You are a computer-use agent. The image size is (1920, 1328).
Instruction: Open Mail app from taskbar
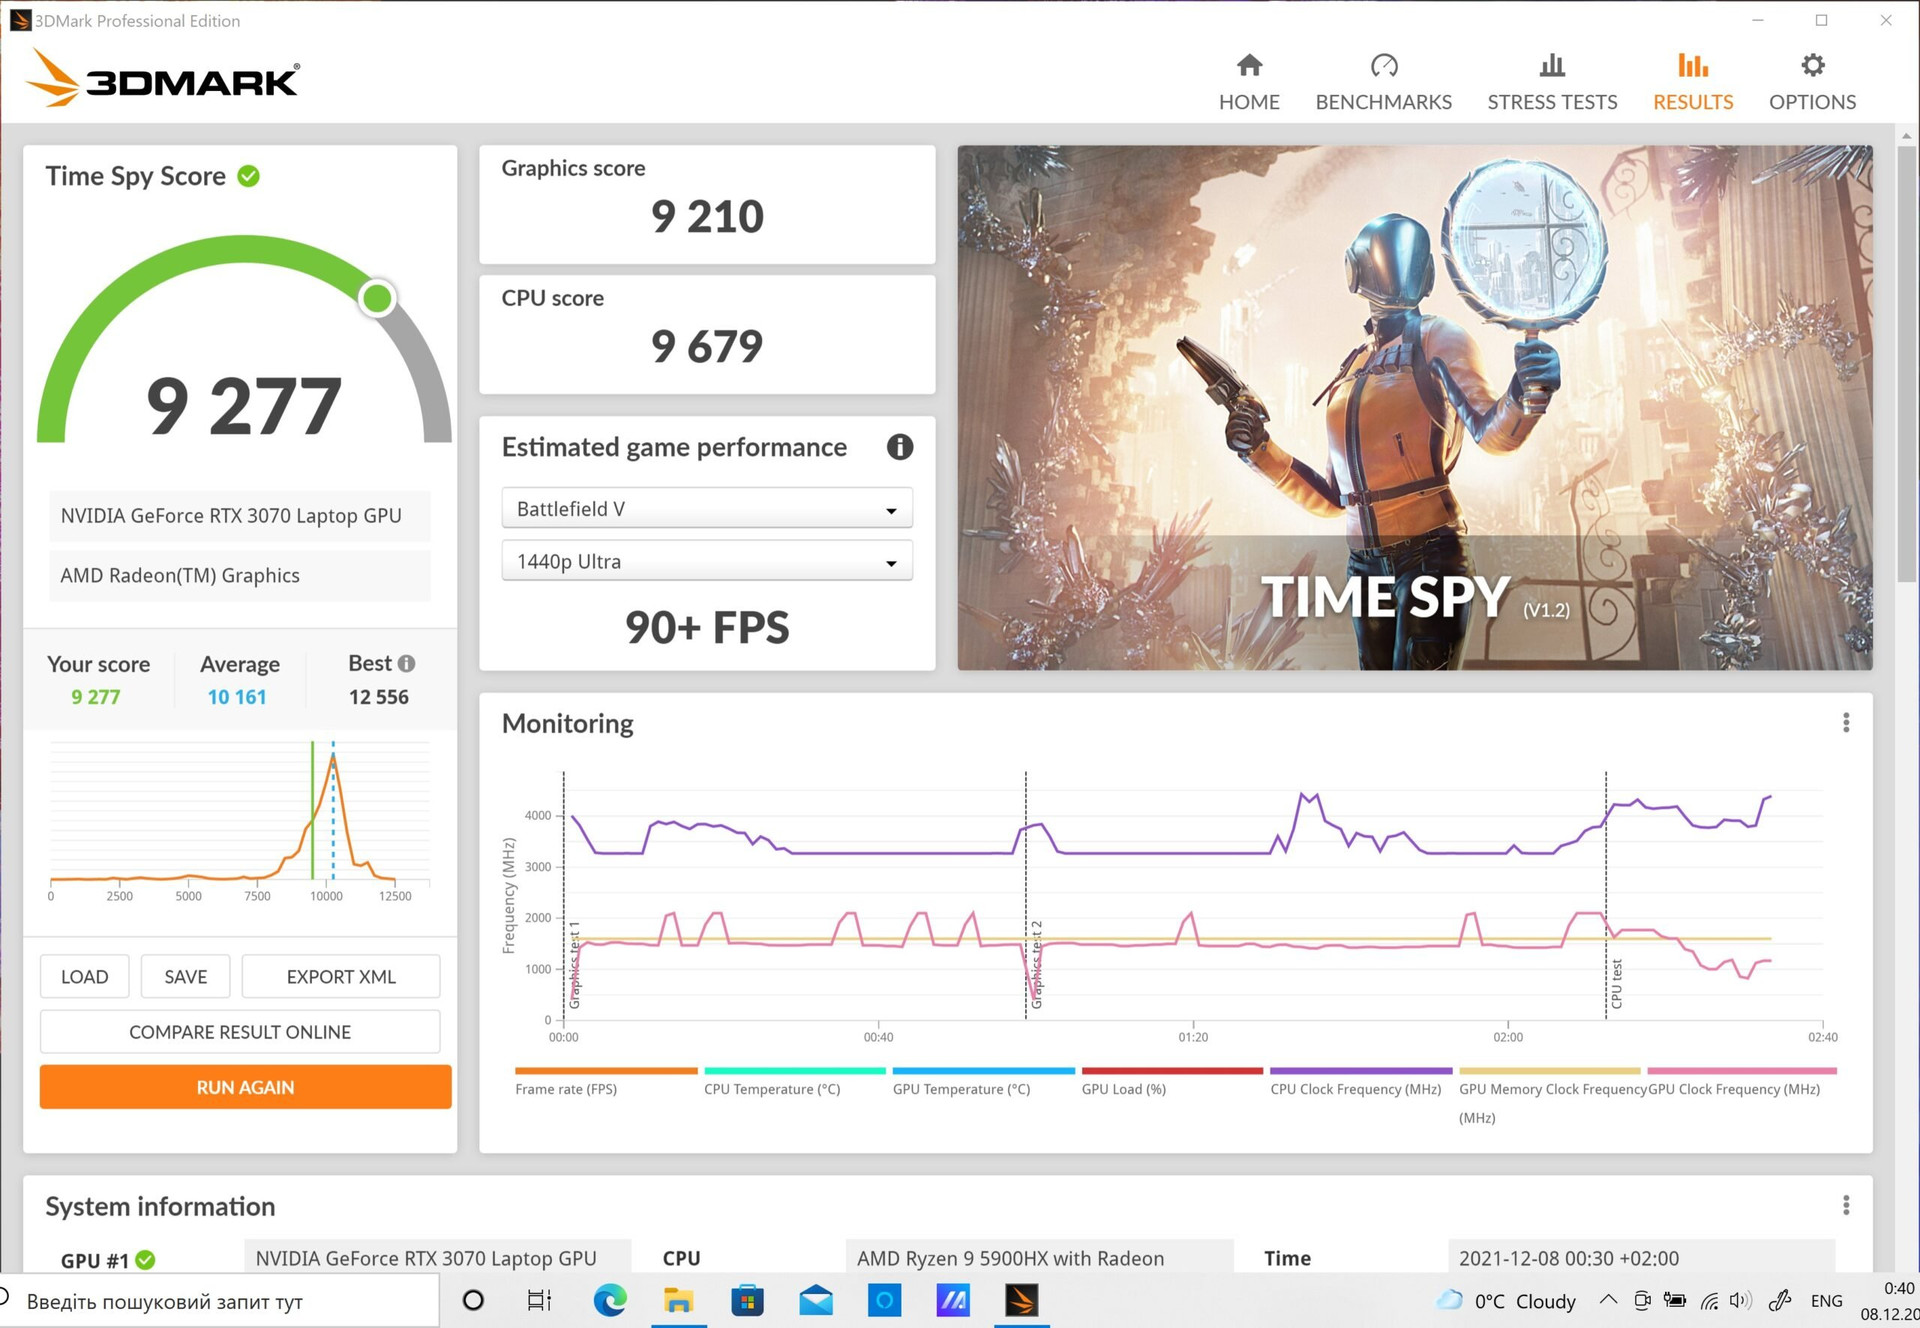pos(816,1300)
